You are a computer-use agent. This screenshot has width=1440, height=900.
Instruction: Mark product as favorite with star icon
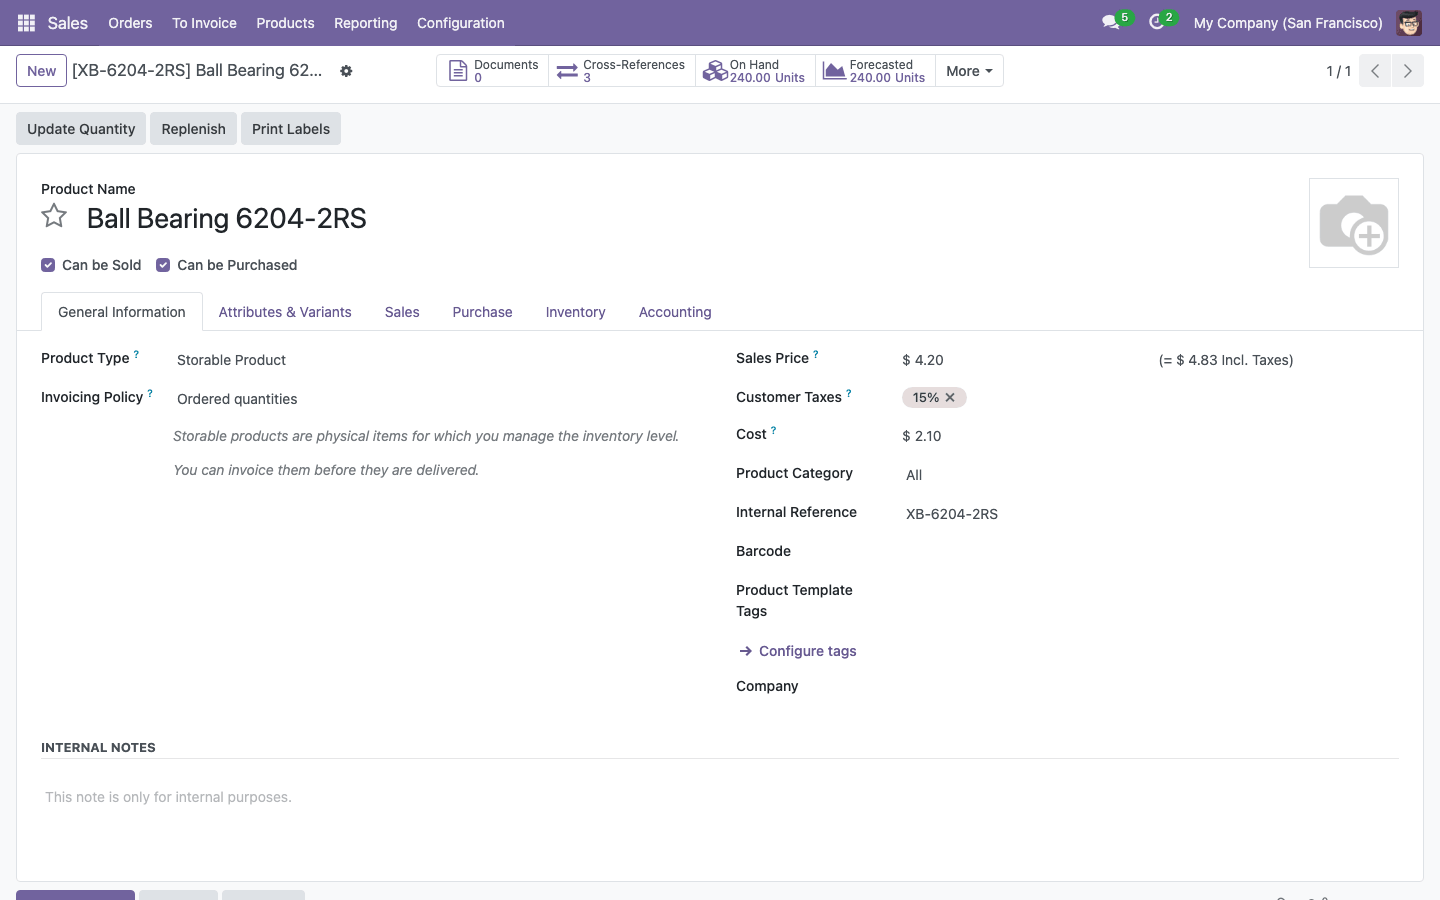point(54,216)
